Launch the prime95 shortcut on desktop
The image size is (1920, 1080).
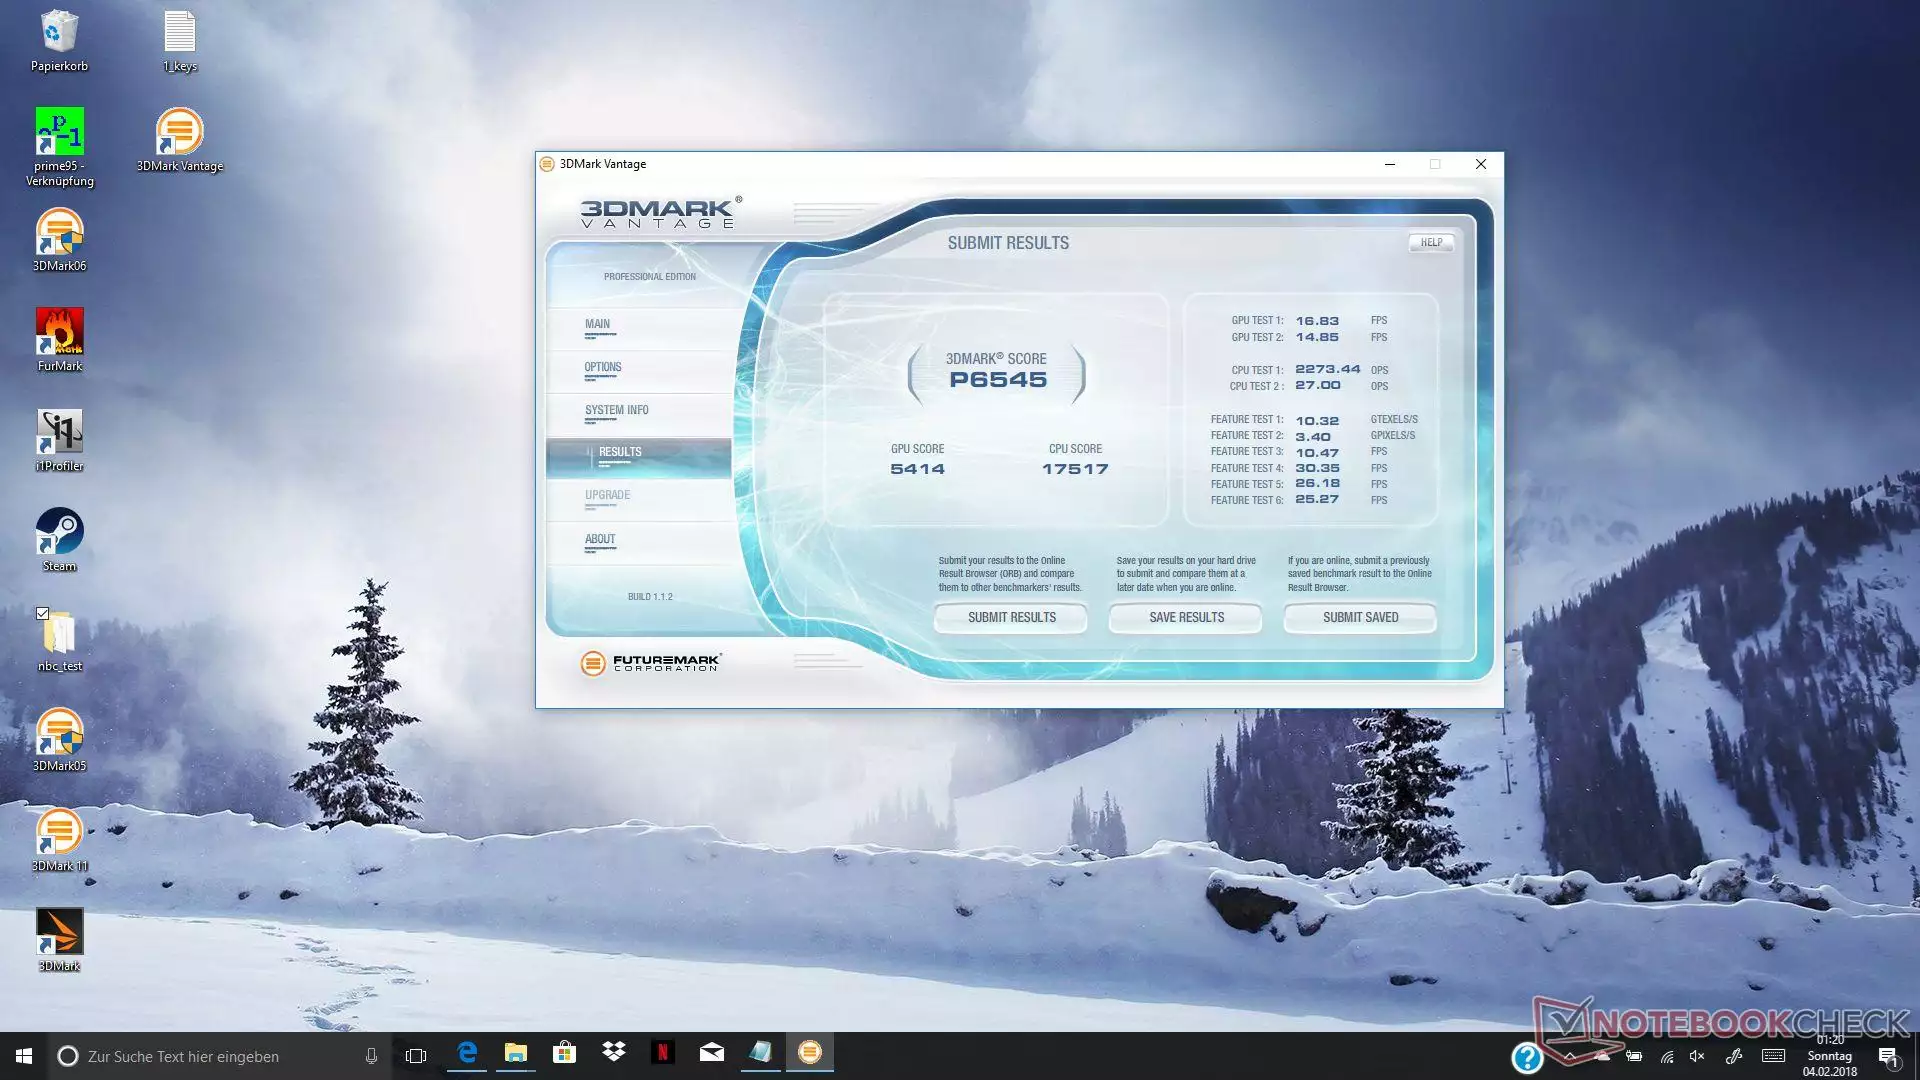tap(59, 147)
